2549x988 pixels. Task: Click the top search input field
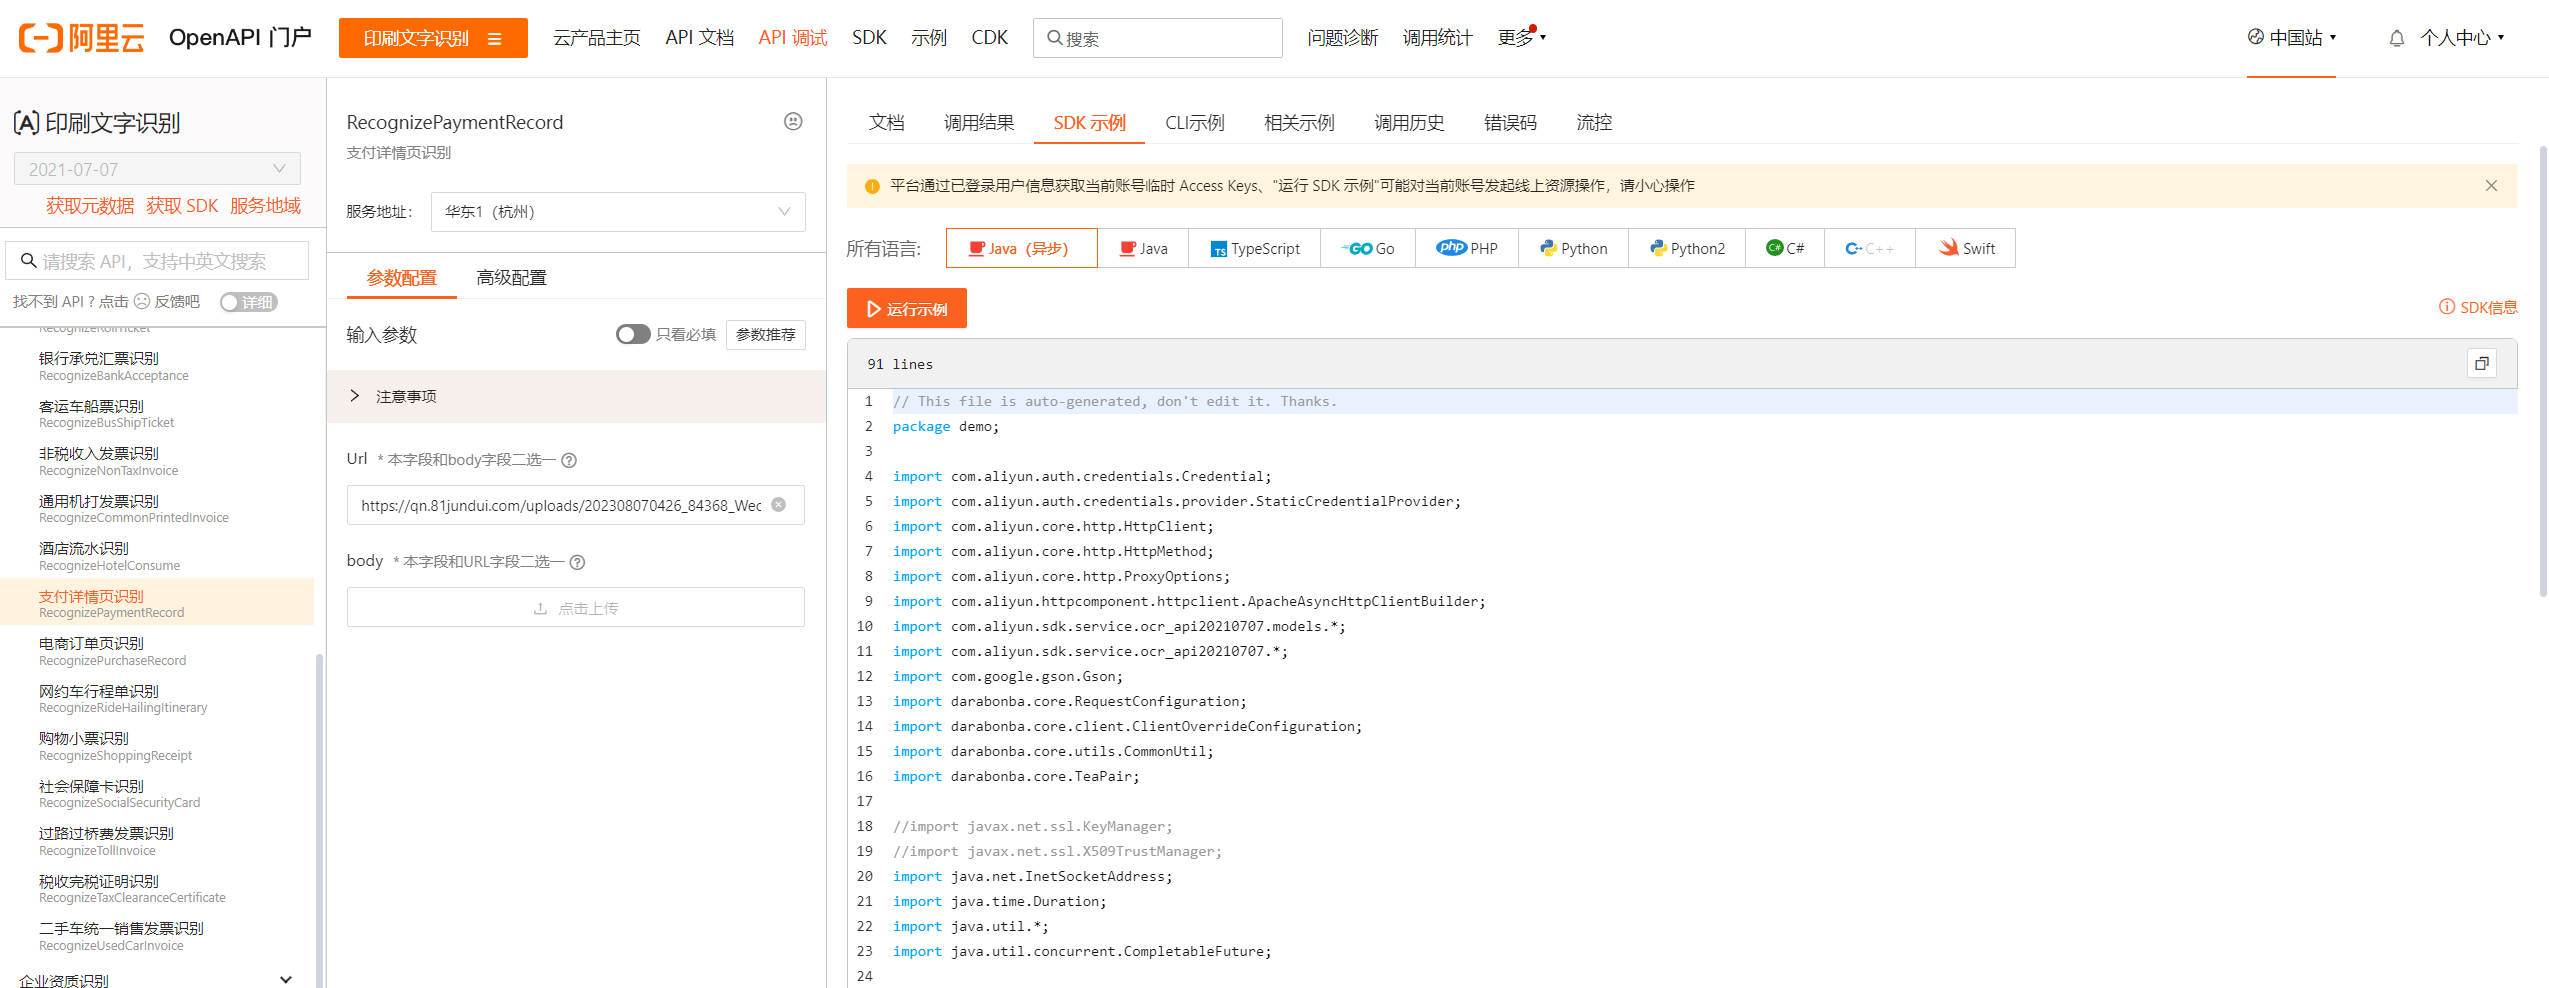[x=1158, y=38]
